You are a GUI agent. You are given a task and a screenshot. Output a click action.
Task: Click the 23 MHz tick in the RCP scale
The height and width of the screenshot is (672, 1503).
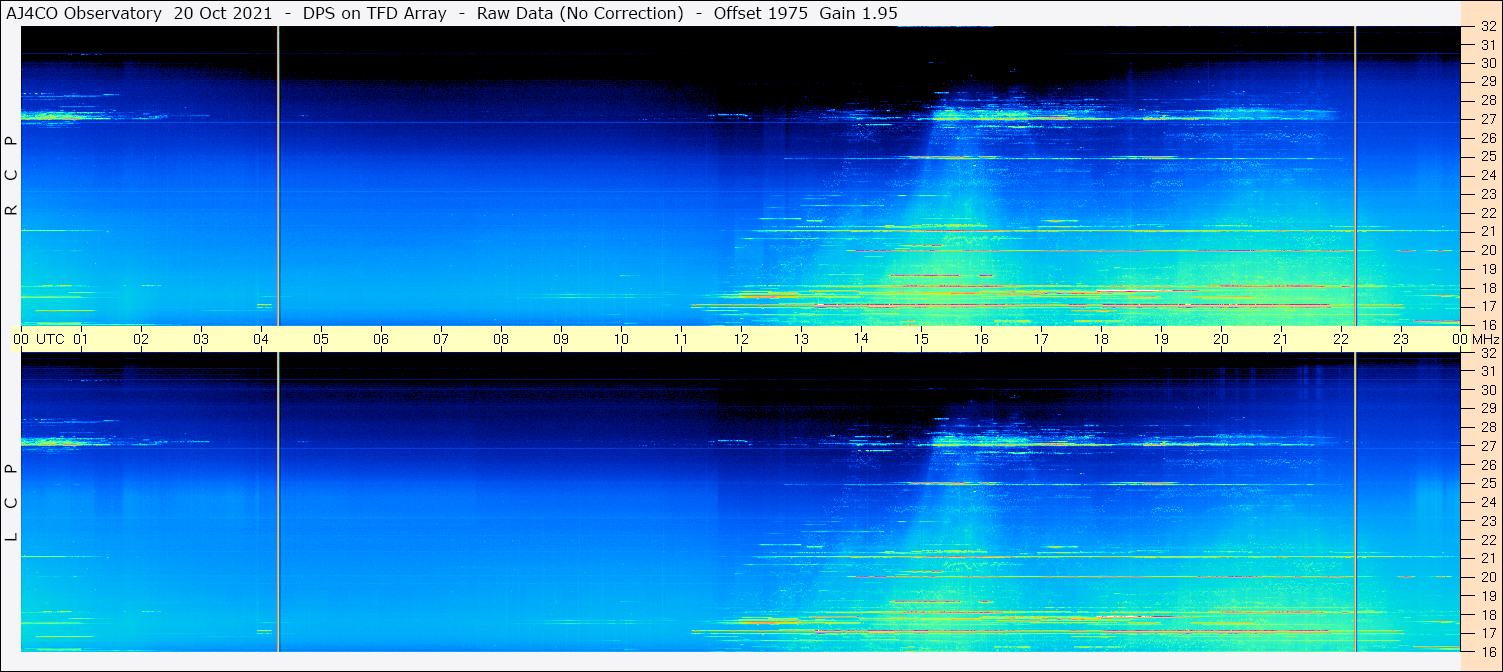(1487, 194)
